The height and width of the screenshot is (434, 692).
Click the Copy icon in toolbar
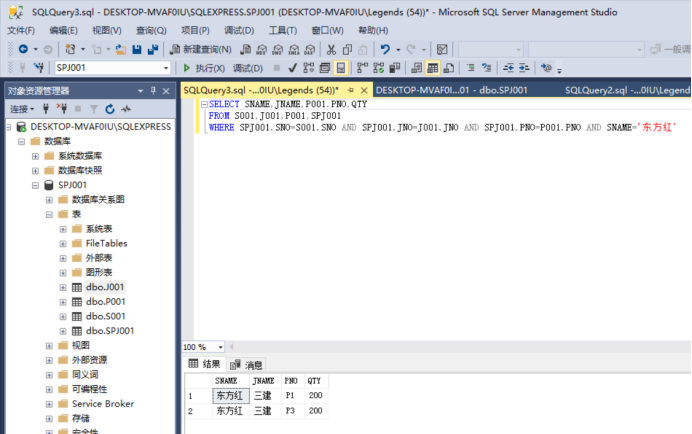(x=347, y=49)
